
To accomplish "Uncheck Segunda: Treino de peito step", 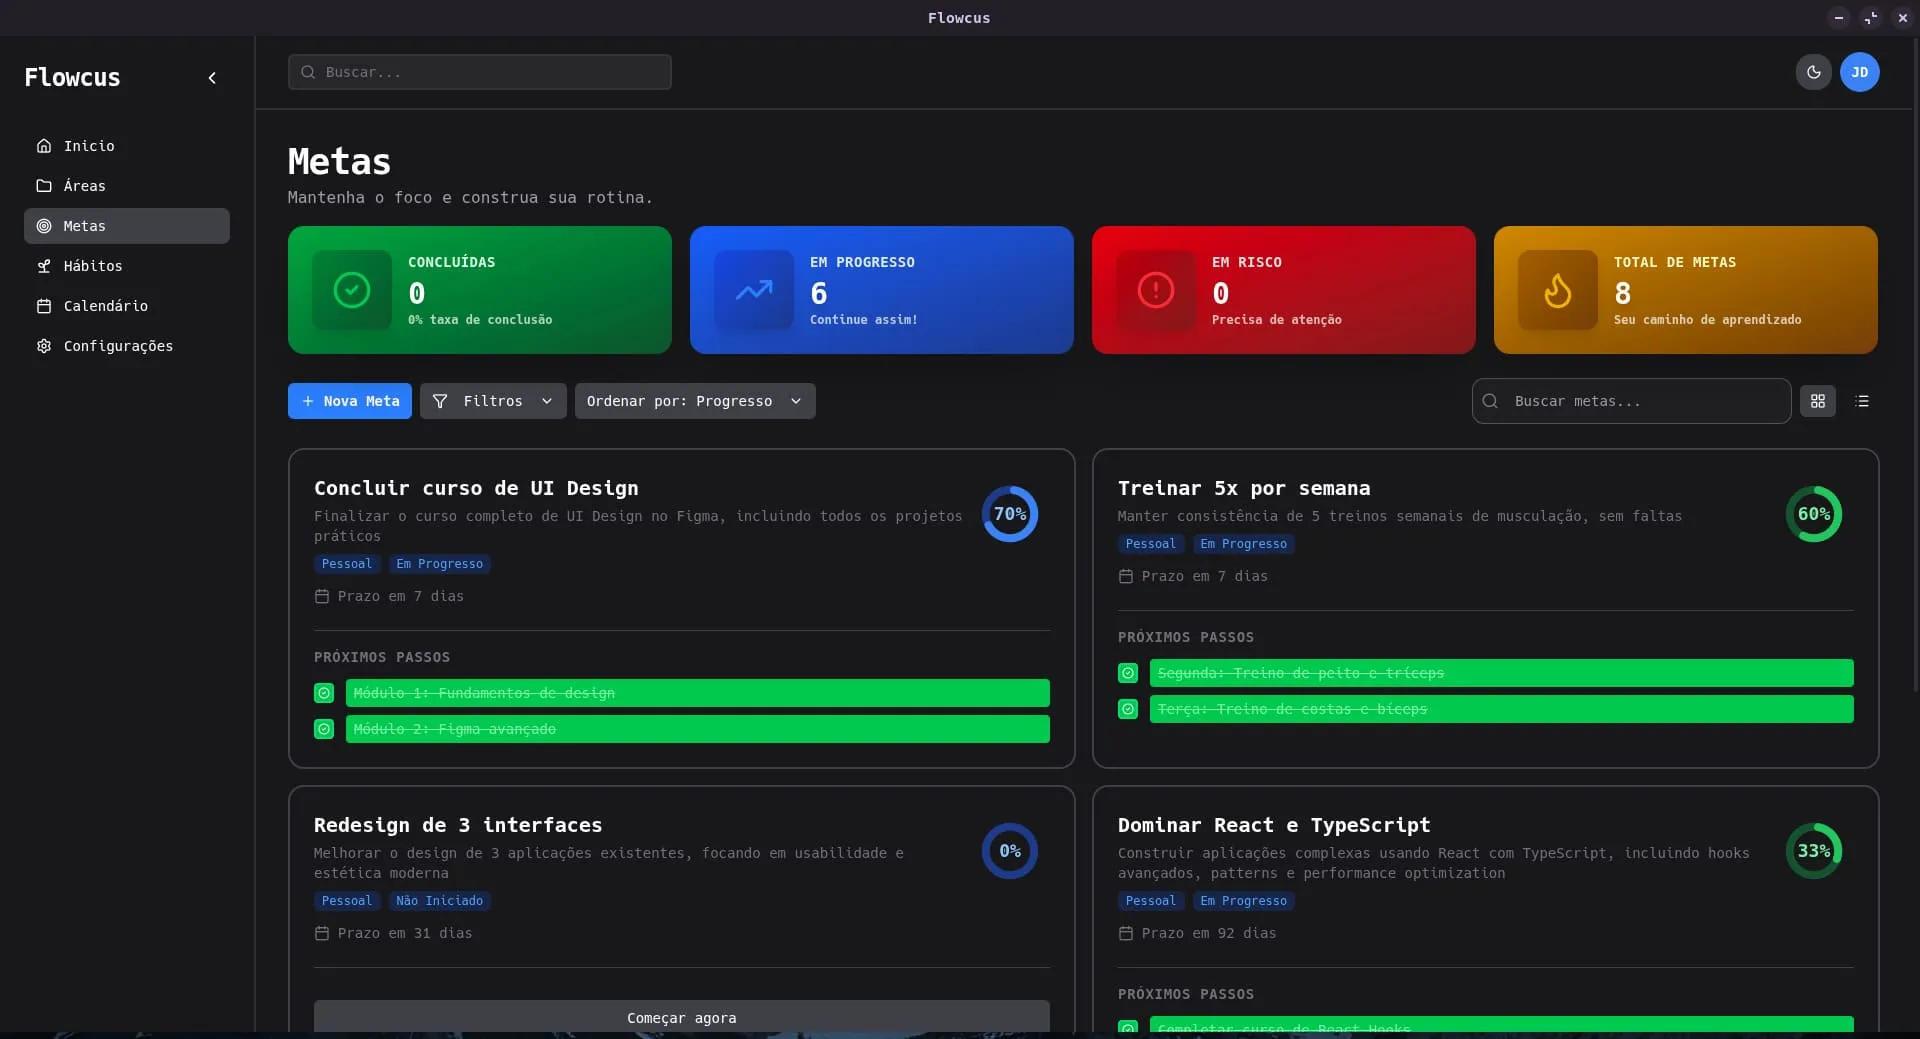I will [x=1128, y=673].
